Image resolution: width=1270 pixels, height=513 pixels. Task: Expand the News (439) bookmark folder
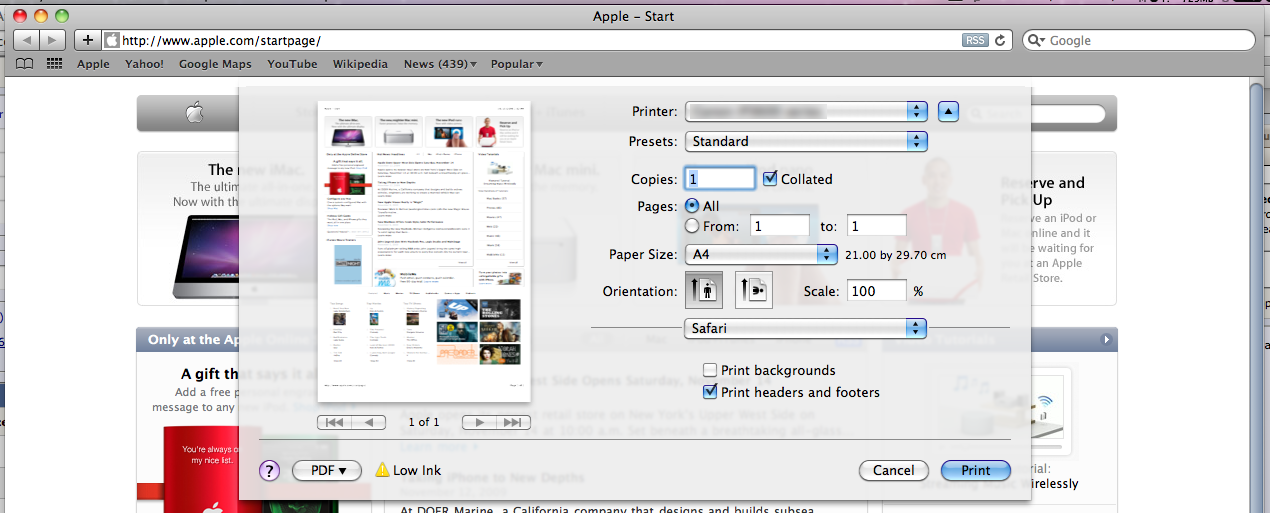pyautogui.click(x=440, y=64)
